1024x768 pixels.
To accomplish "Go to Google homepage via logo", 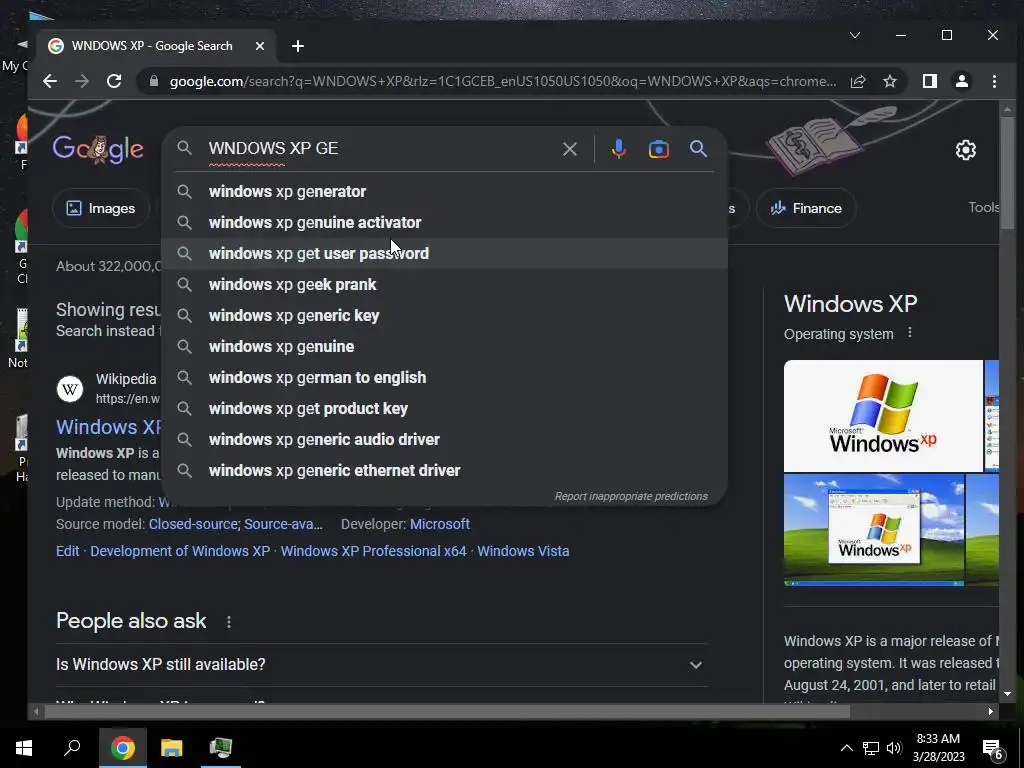I will (x=98, y=149).
